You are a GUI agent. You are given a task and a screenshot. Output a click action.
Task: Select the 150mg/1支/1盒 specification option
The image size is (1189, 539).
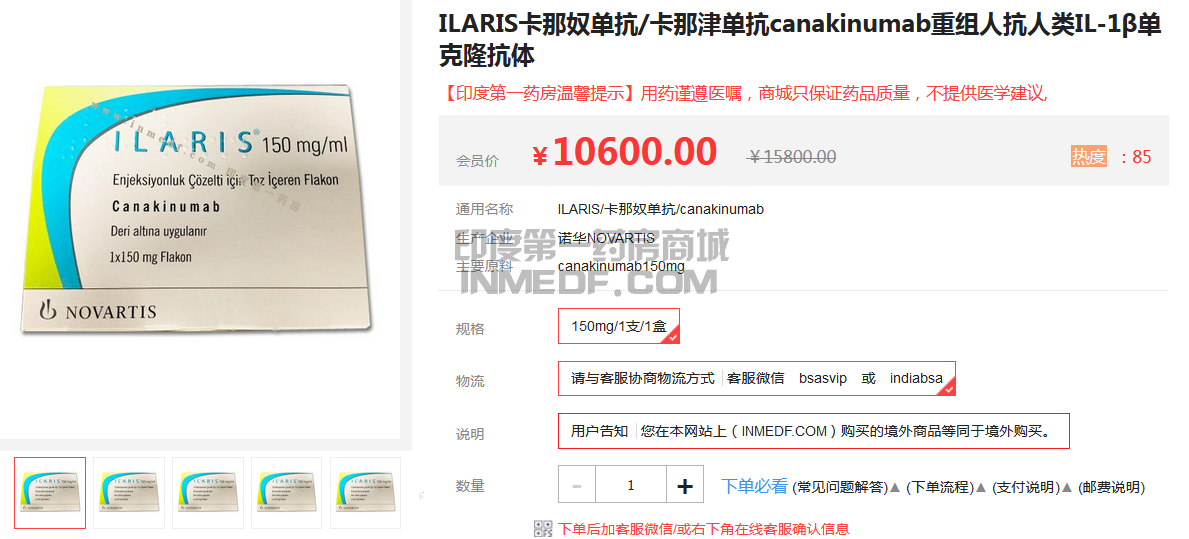[x=619, y=326]
